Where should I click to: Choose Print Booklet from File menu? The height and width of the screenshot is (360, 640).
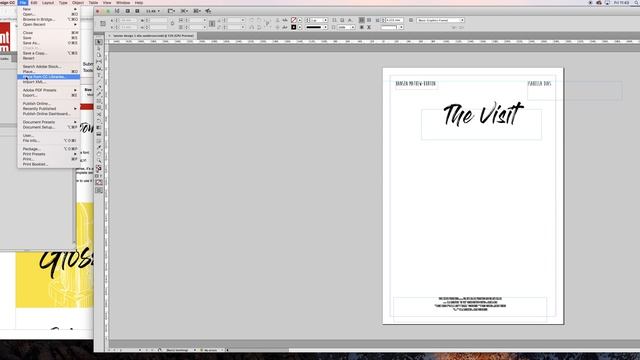tap(50, 164)
